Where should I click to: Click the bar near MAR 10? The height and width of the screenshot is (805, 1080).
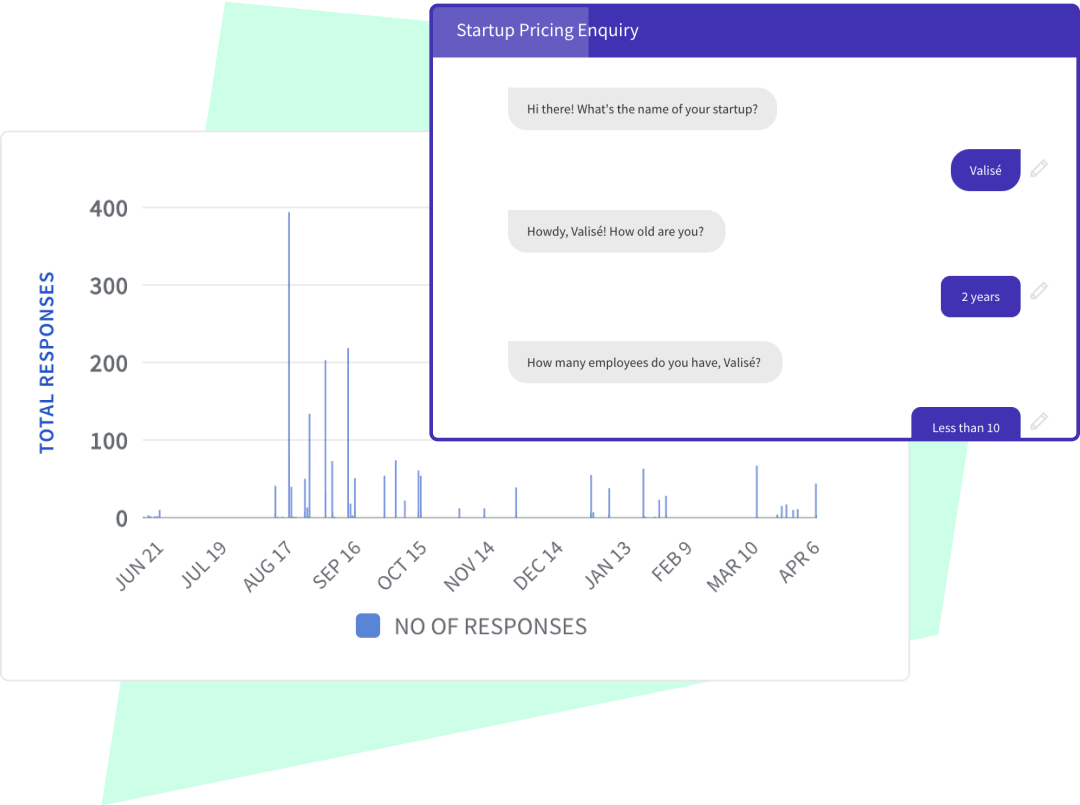coord(755,490)
